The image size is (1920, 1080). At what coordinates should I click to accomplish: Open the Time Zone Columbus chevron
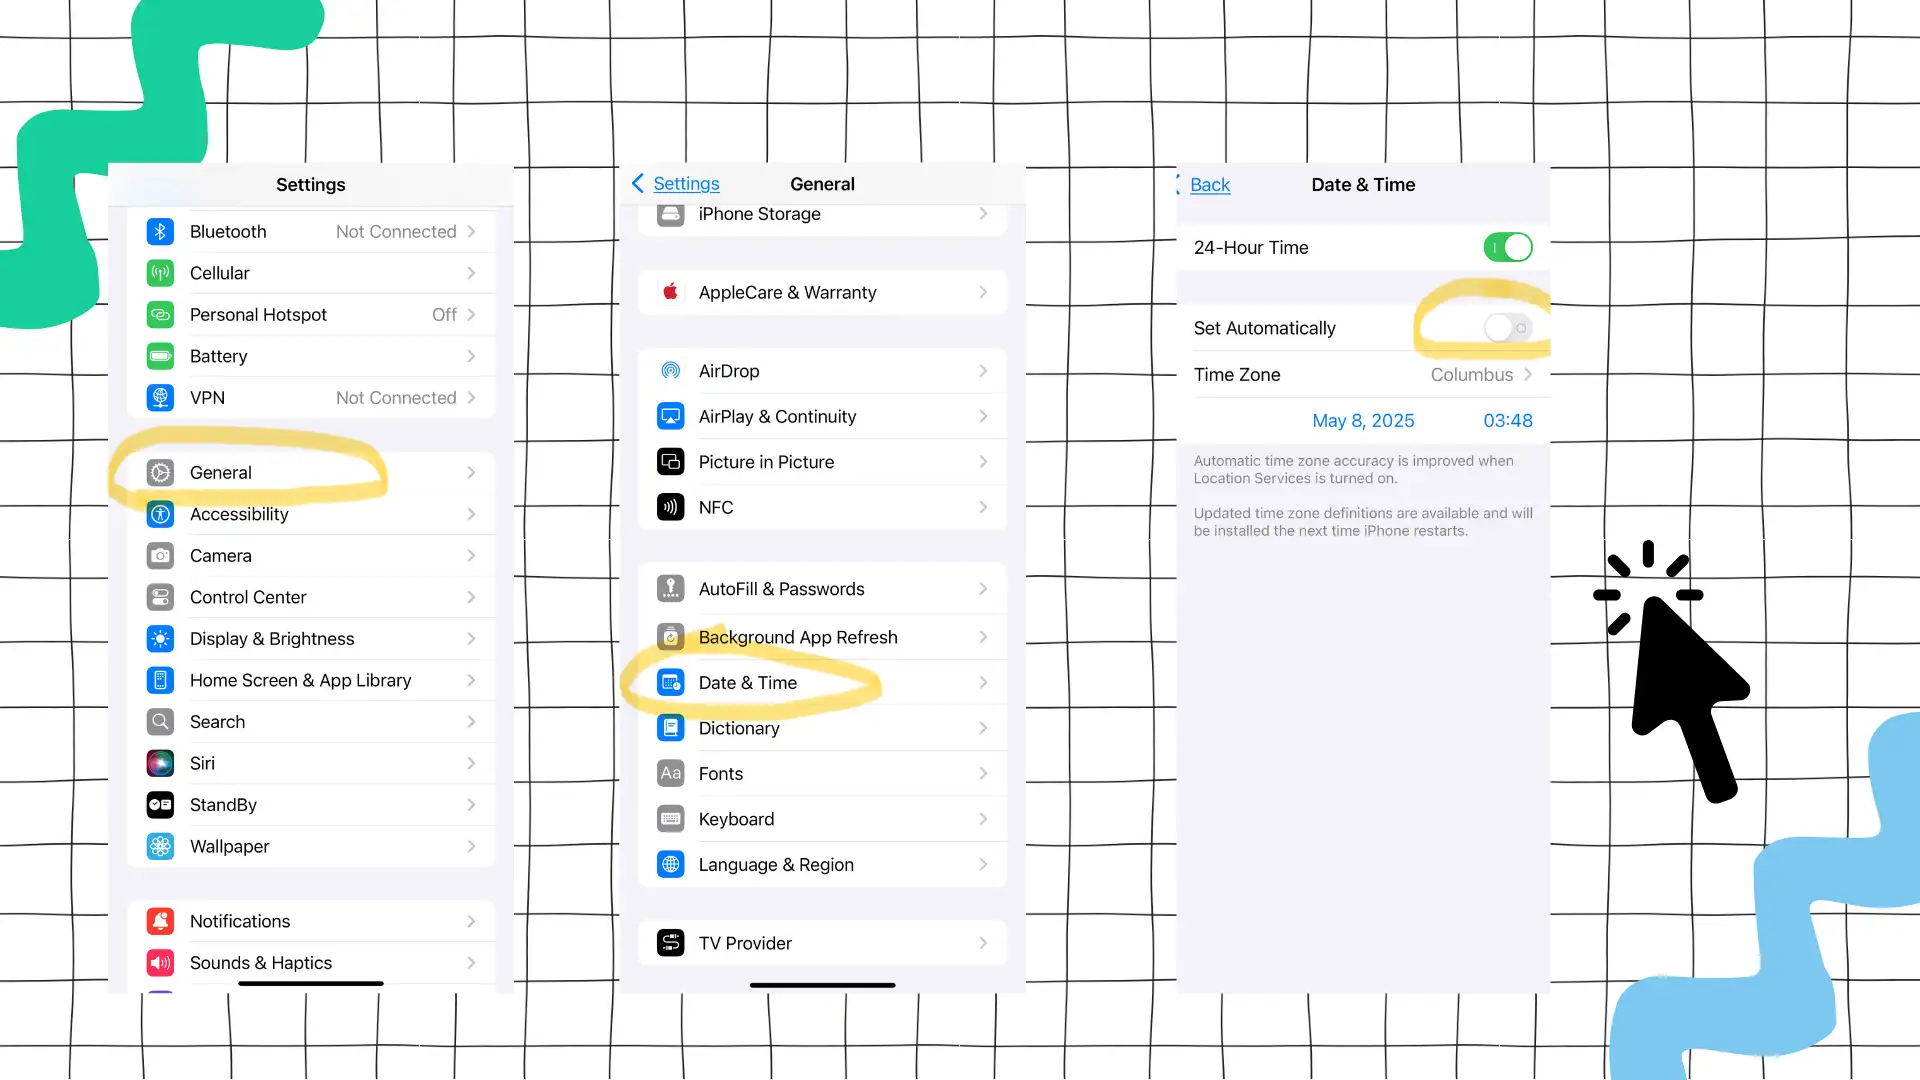(1528, 375)
